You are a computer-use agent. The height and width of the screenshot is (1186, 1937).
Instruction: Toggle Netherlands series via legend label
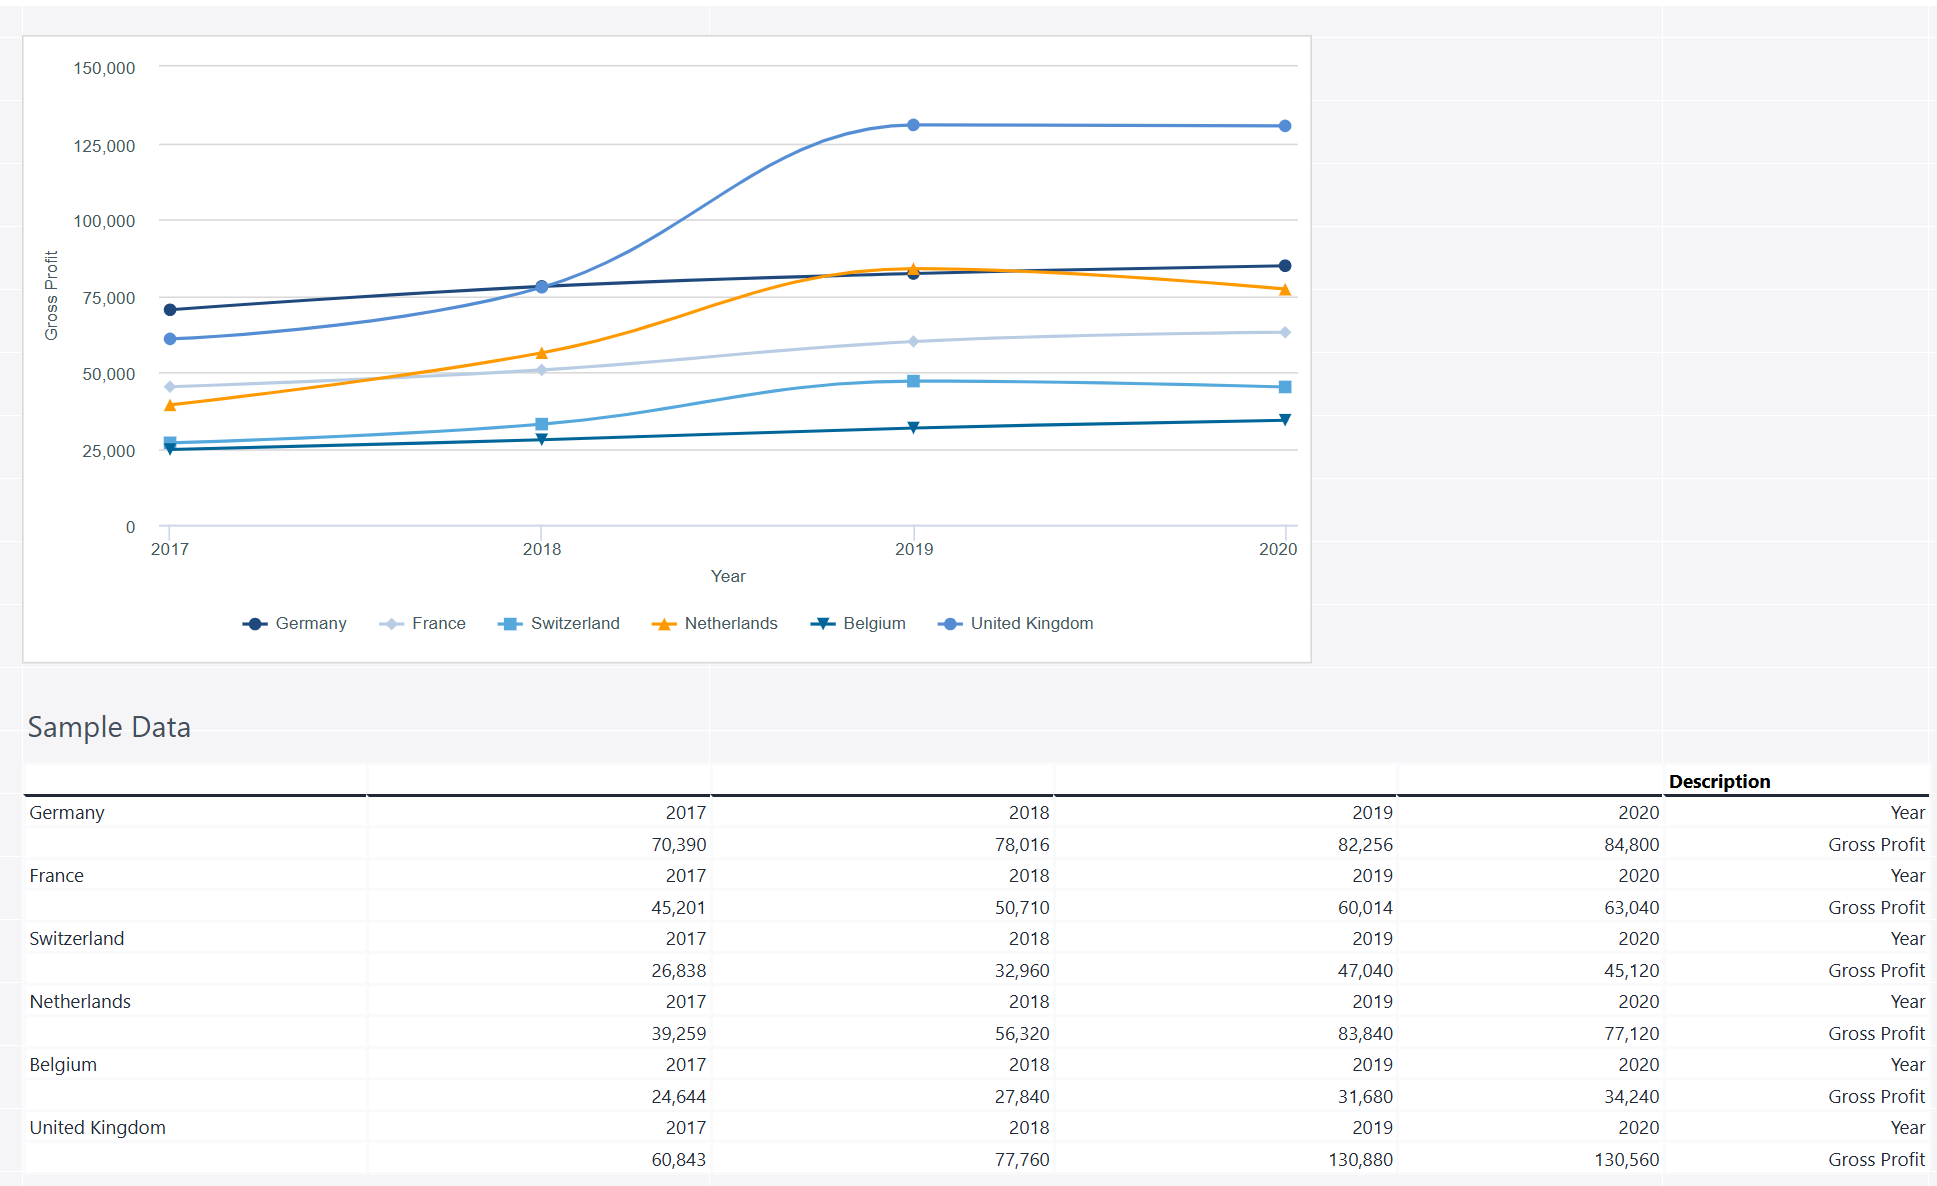(730, 624)
